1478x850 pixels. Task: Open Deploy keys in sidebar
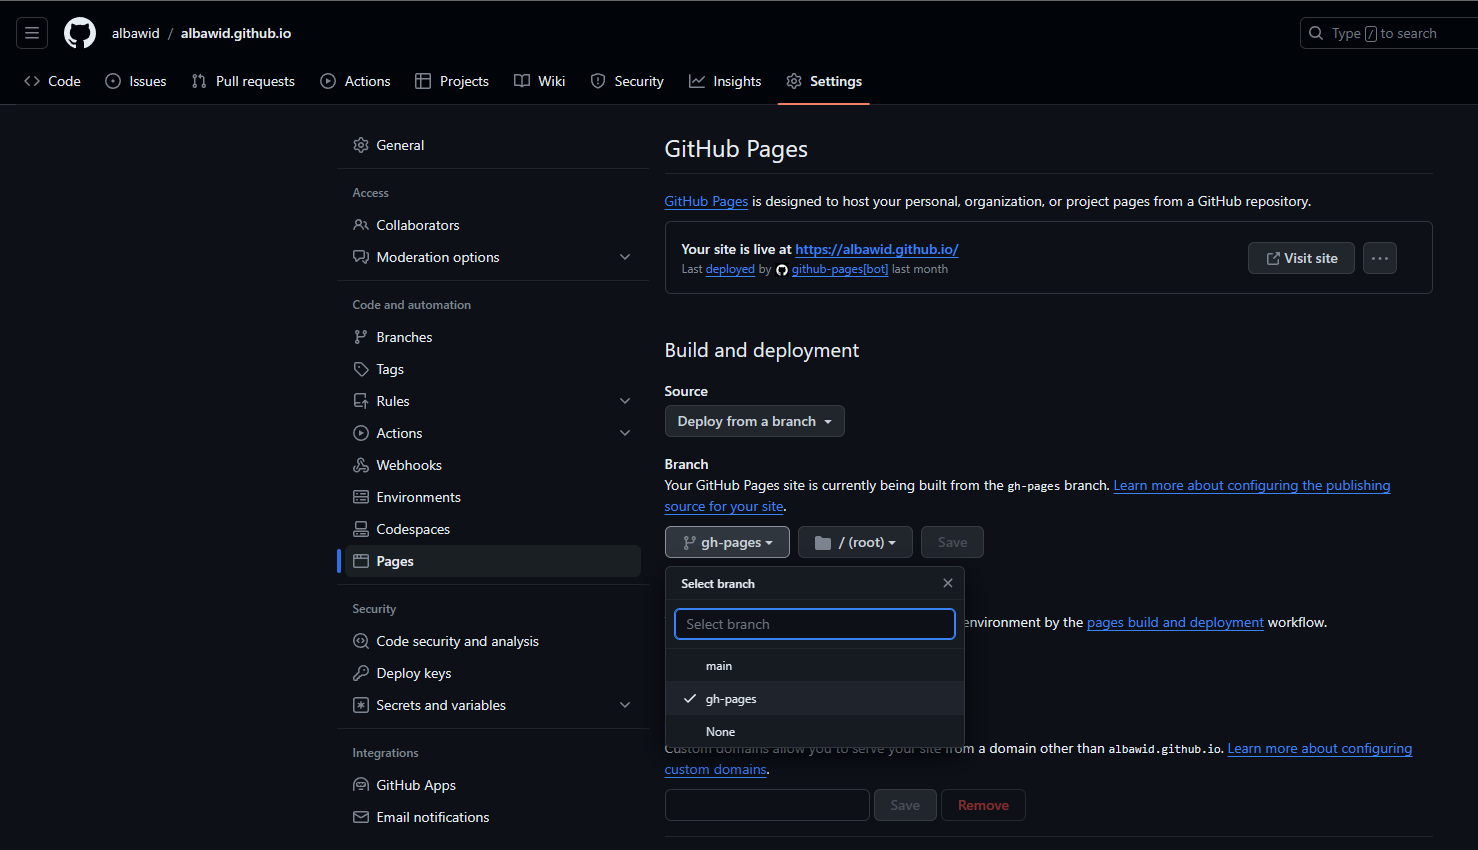[x=413, y=673]
